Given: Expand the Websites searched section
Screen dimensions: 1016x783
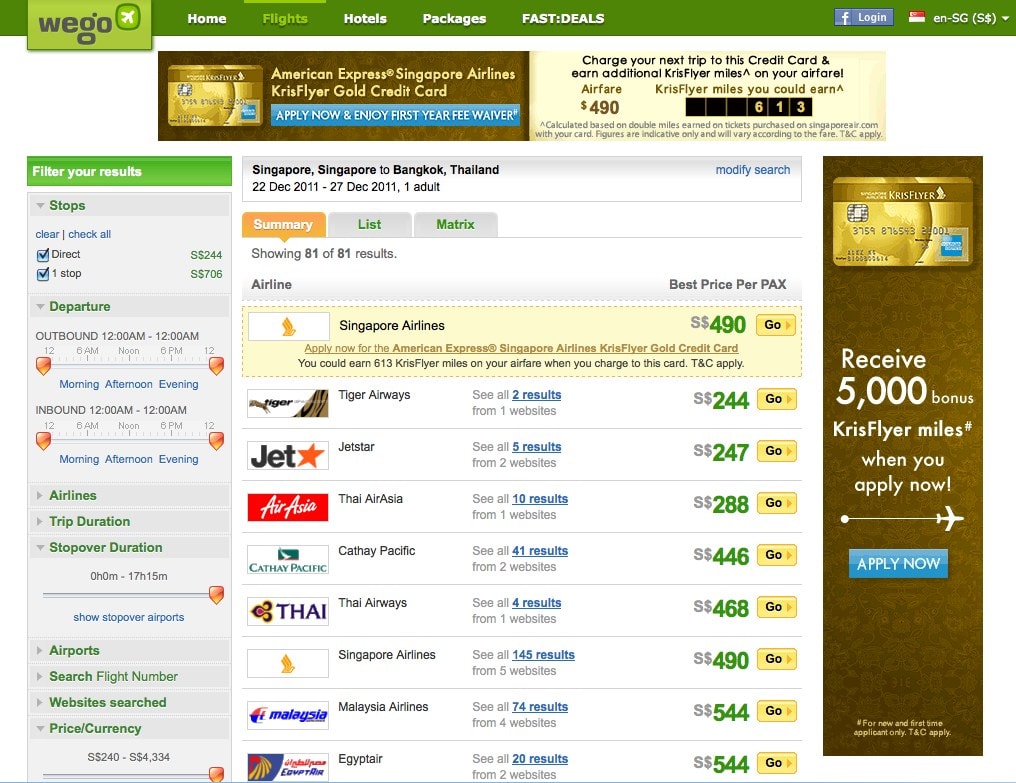Looking at the screenshot, I should pos(129,702).
